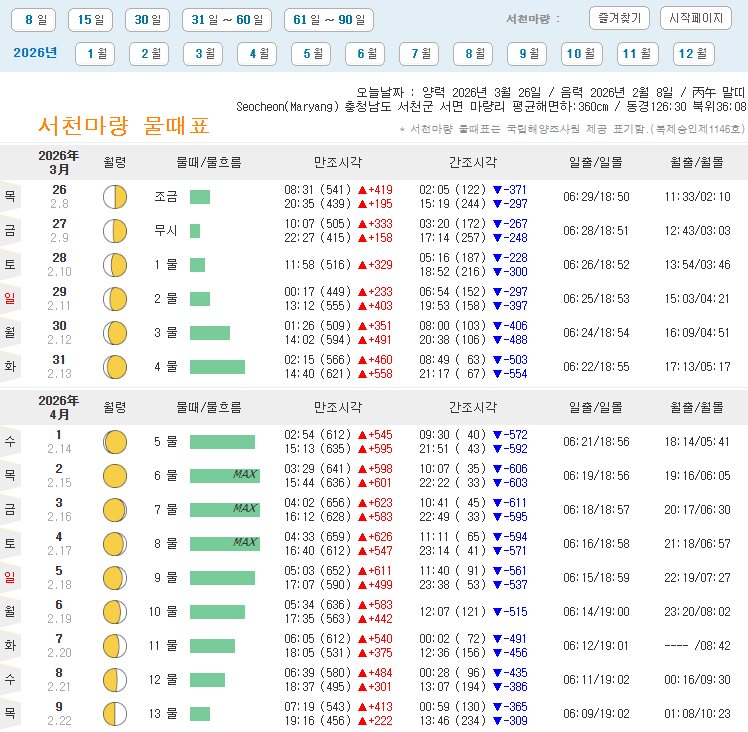The height and width of the screenshot is (732, 748).
Task: Click blue low-tide arrow beside -371
Action: (x=498, y=190)
